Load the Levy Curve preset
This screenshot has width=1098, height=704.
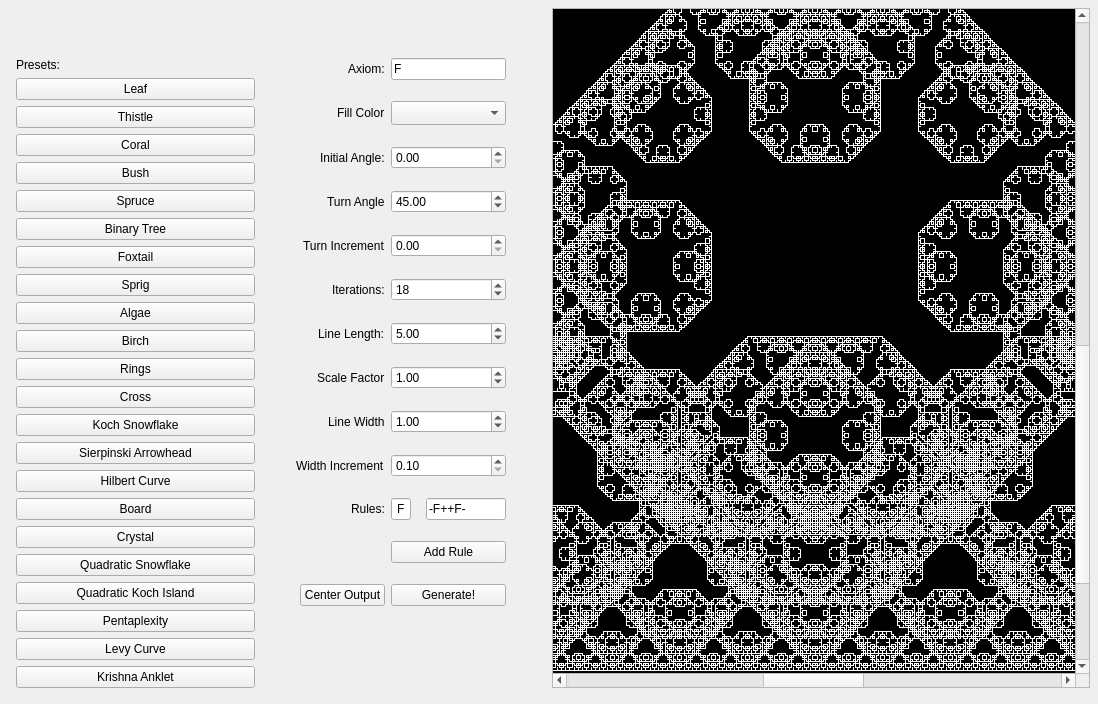click(x=135, y=649)
